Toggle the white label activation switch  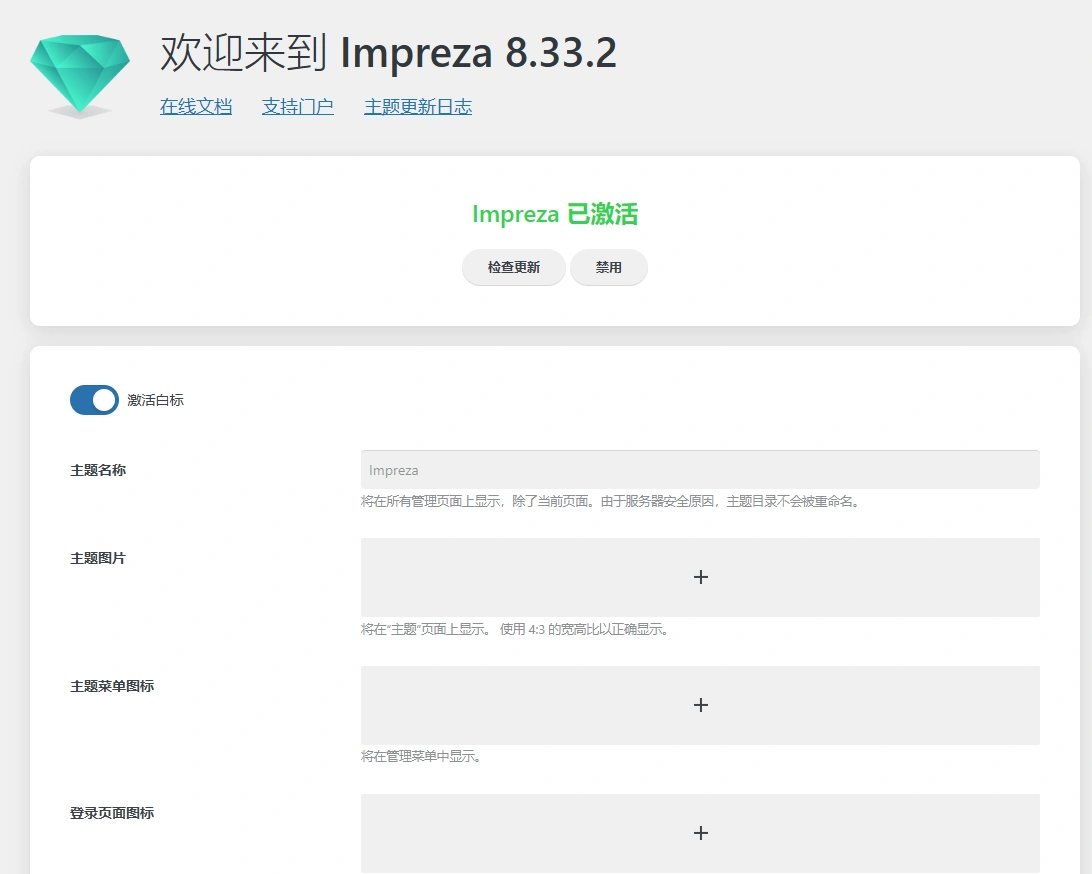[x=94, y=400]
